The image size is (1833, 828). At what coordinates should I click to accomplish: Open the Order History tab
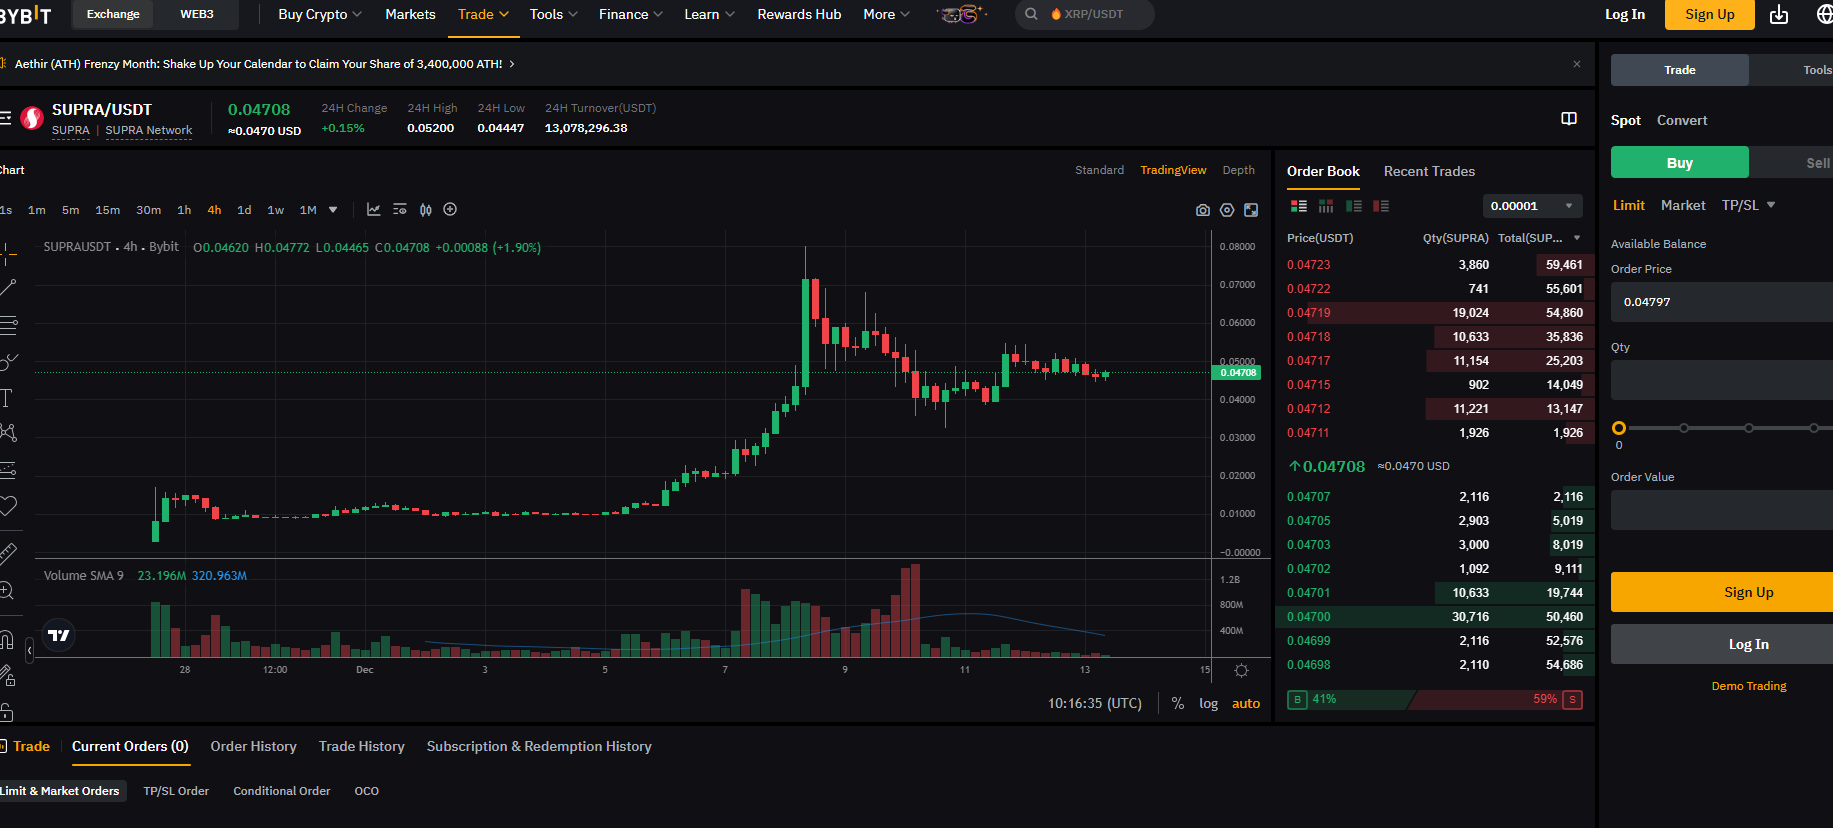click(253, 747)
